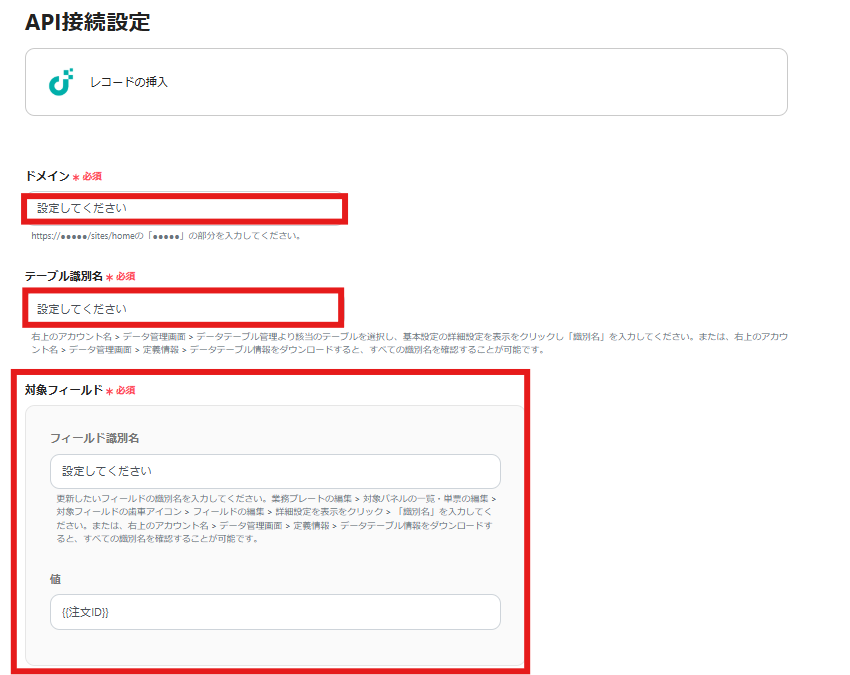The width and height of the screenshot is (850, 675).
Task: Click the フィールド識別名 label
Action: point(94,438)
